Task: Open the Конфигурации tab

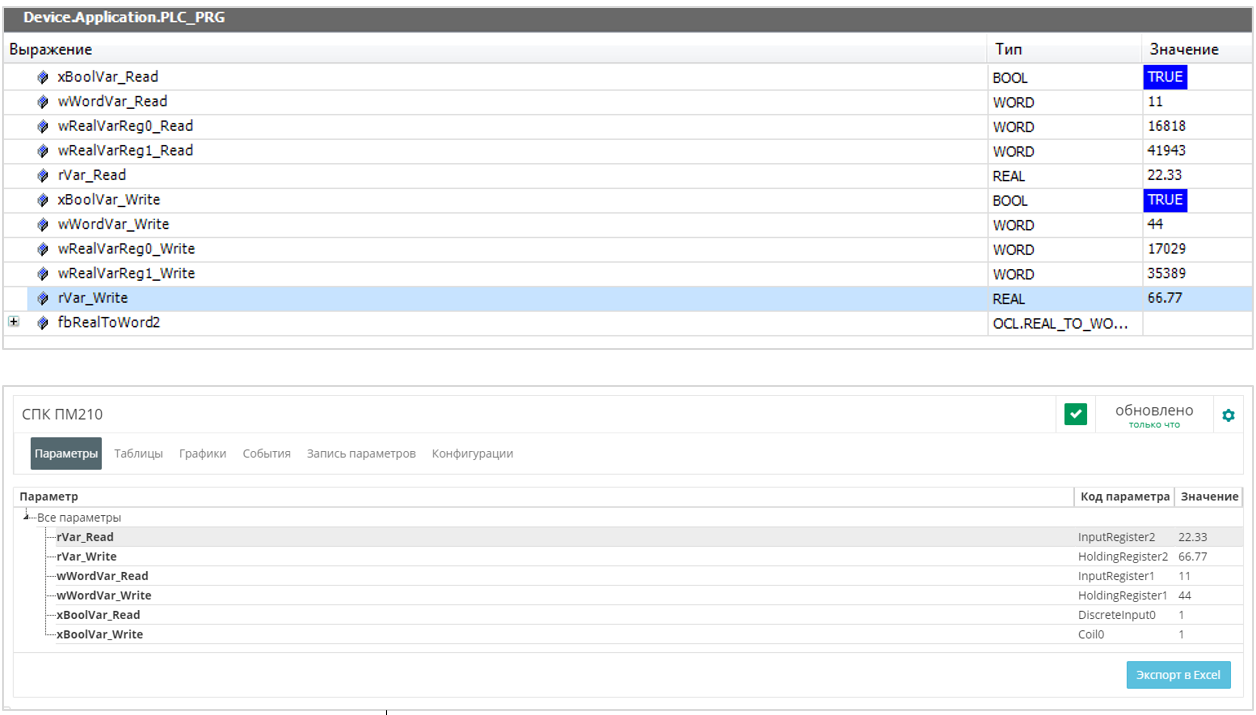Action: pyautogui.click(x=472, y=454)
